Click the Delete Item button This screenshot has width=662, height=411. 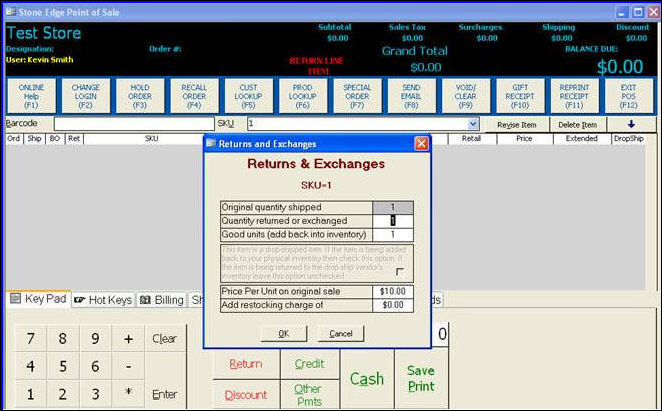[x=578, y=125]
